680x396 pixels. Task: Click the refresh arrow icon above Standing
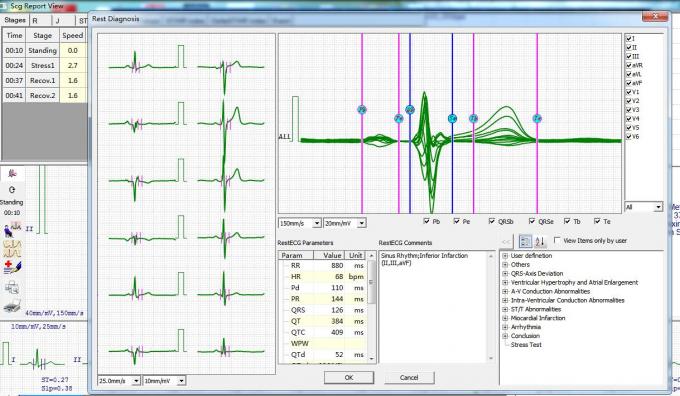click(12, 190)
